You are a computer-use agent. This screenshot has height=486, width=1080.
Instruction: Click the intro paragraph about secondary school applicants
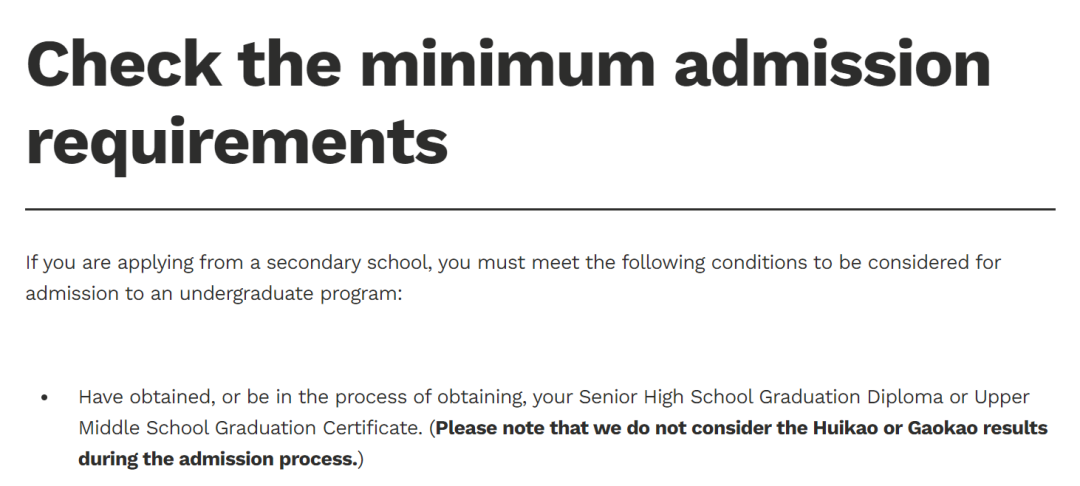(x=513, y=279)
